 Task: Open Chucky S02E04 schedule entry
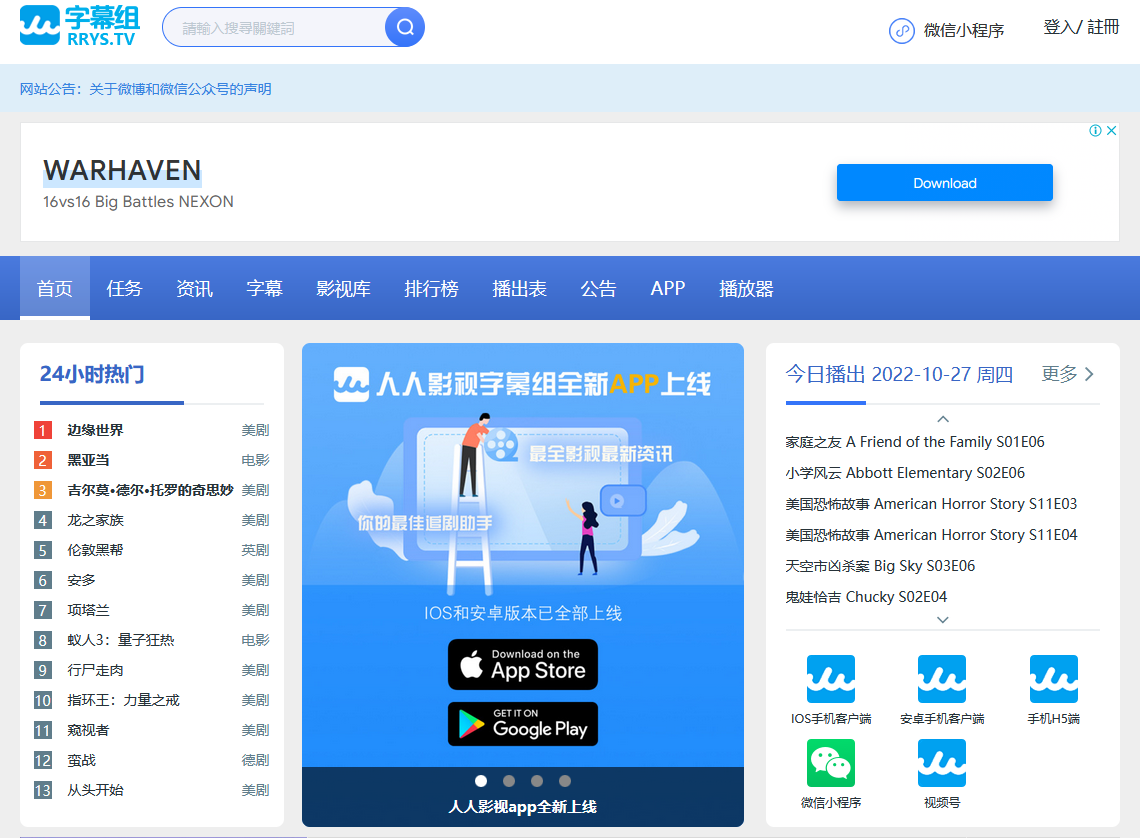(x=866, y=597)
